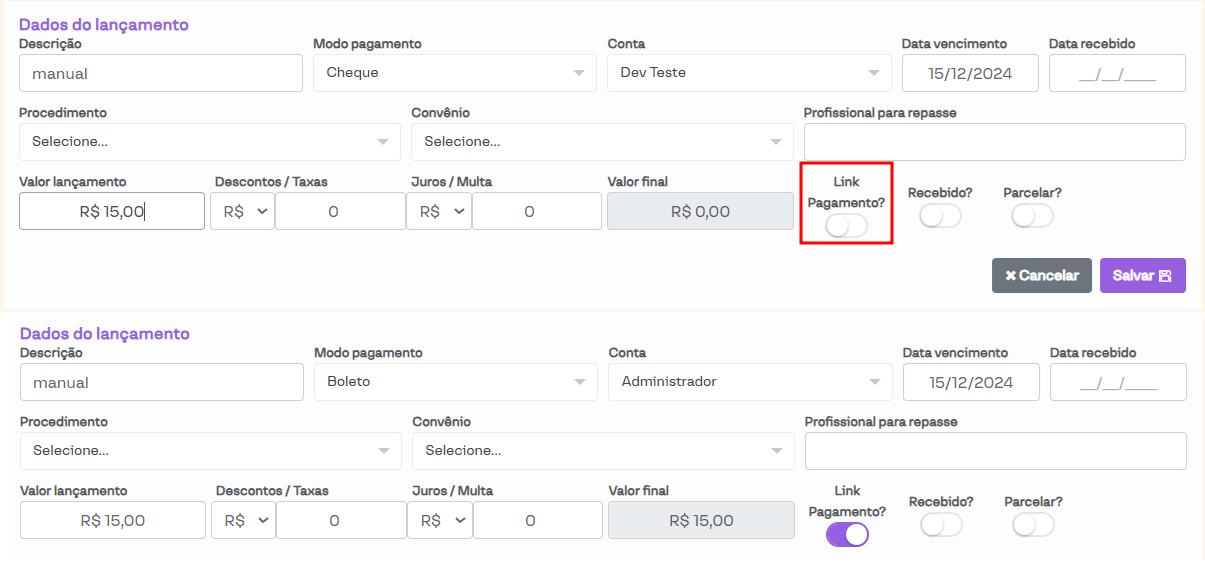Click the caret arrow beside Cheque payment mode
This screenshot has height=568, width=1205.
(578, 73)
